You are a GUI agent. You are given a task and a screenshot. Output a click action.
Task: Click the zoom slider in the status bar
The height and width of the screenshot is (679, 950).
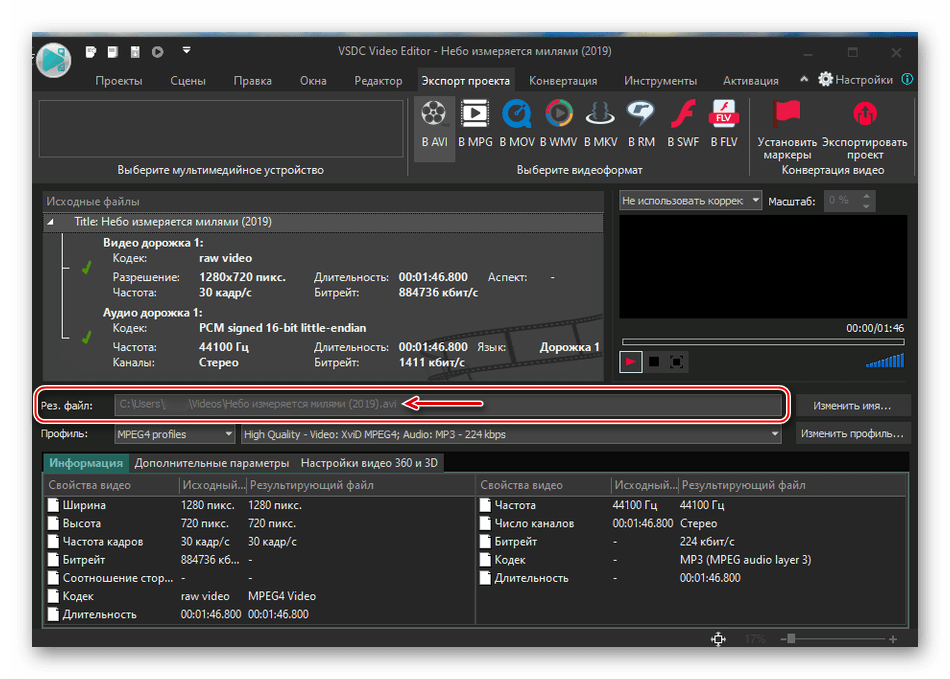click(x=790, y=639)
